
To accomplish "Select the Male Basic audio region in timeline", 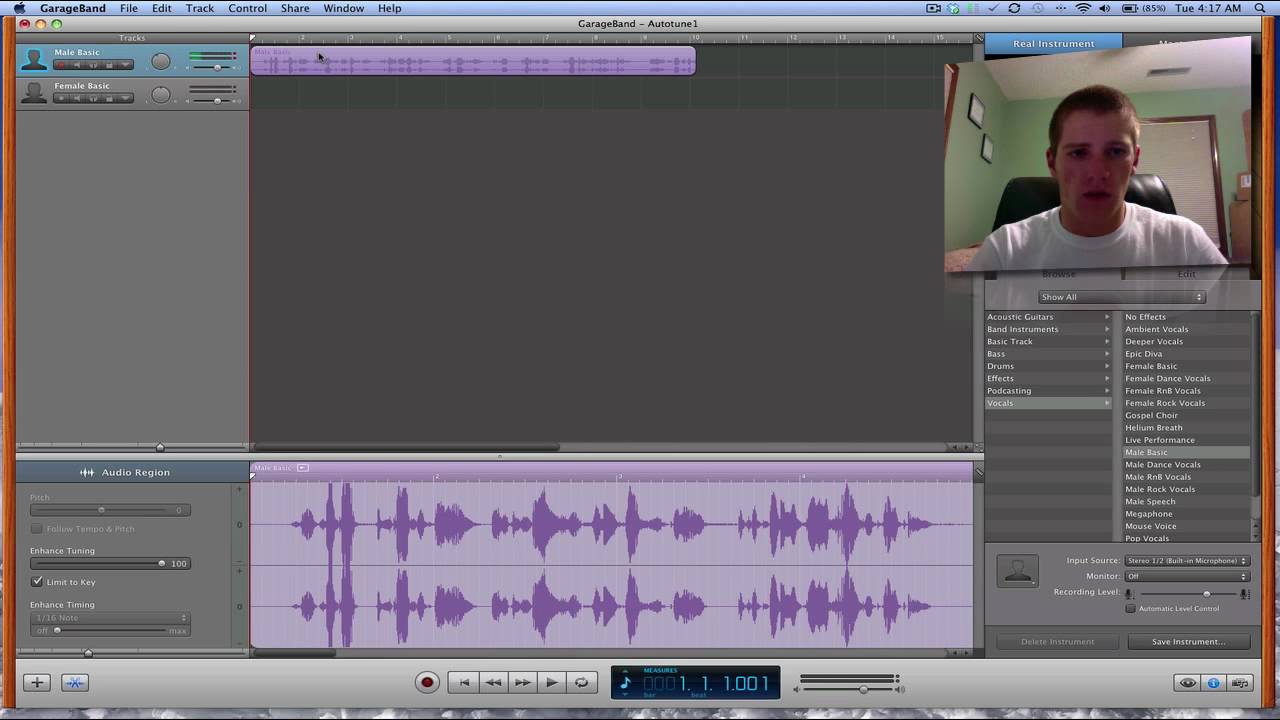I will pyautogui.click(x=473, y=61).
